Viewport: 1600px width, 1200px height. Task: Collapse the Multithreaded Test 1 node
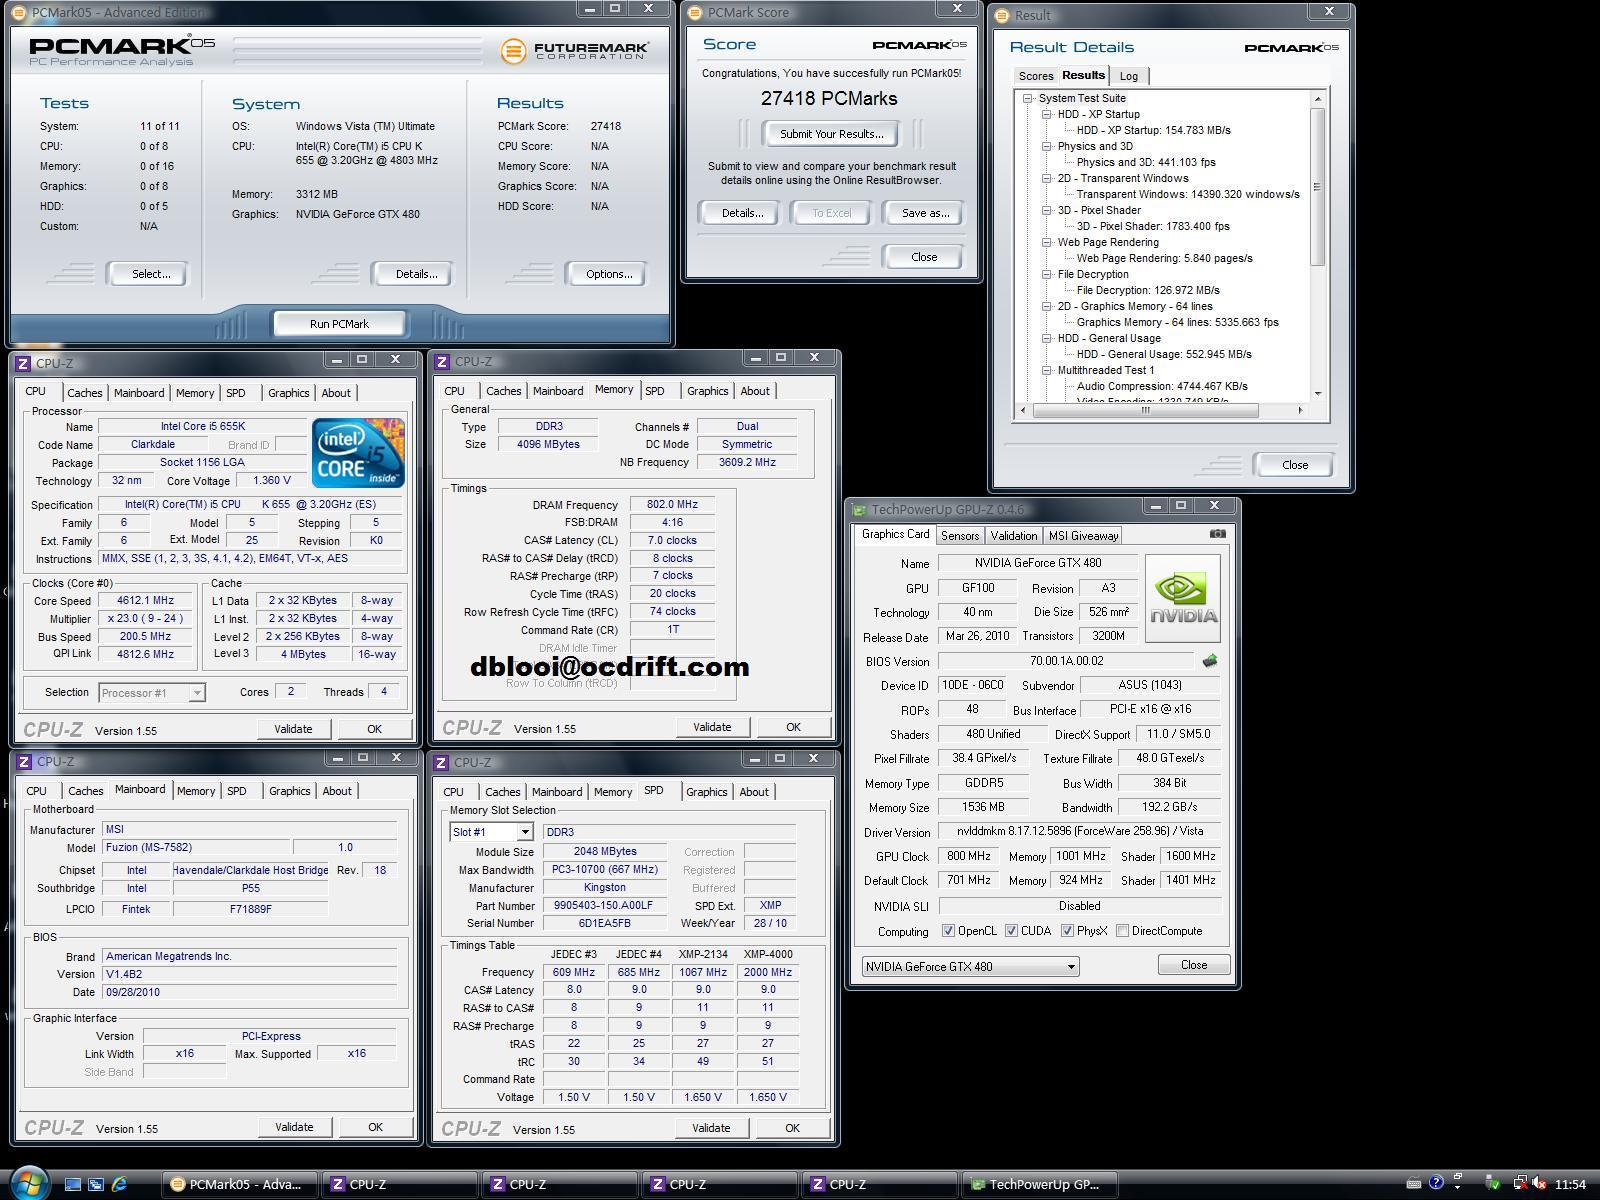click(x=1047, y=370)
